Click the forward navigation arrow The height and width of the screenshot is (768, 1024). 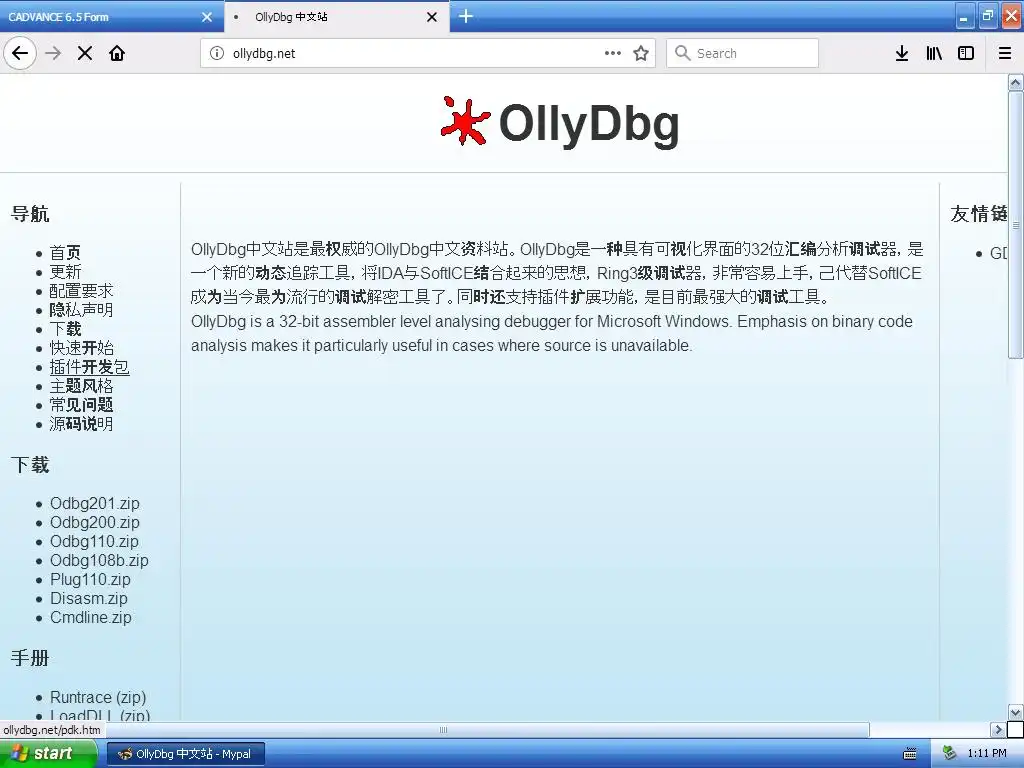53,53
